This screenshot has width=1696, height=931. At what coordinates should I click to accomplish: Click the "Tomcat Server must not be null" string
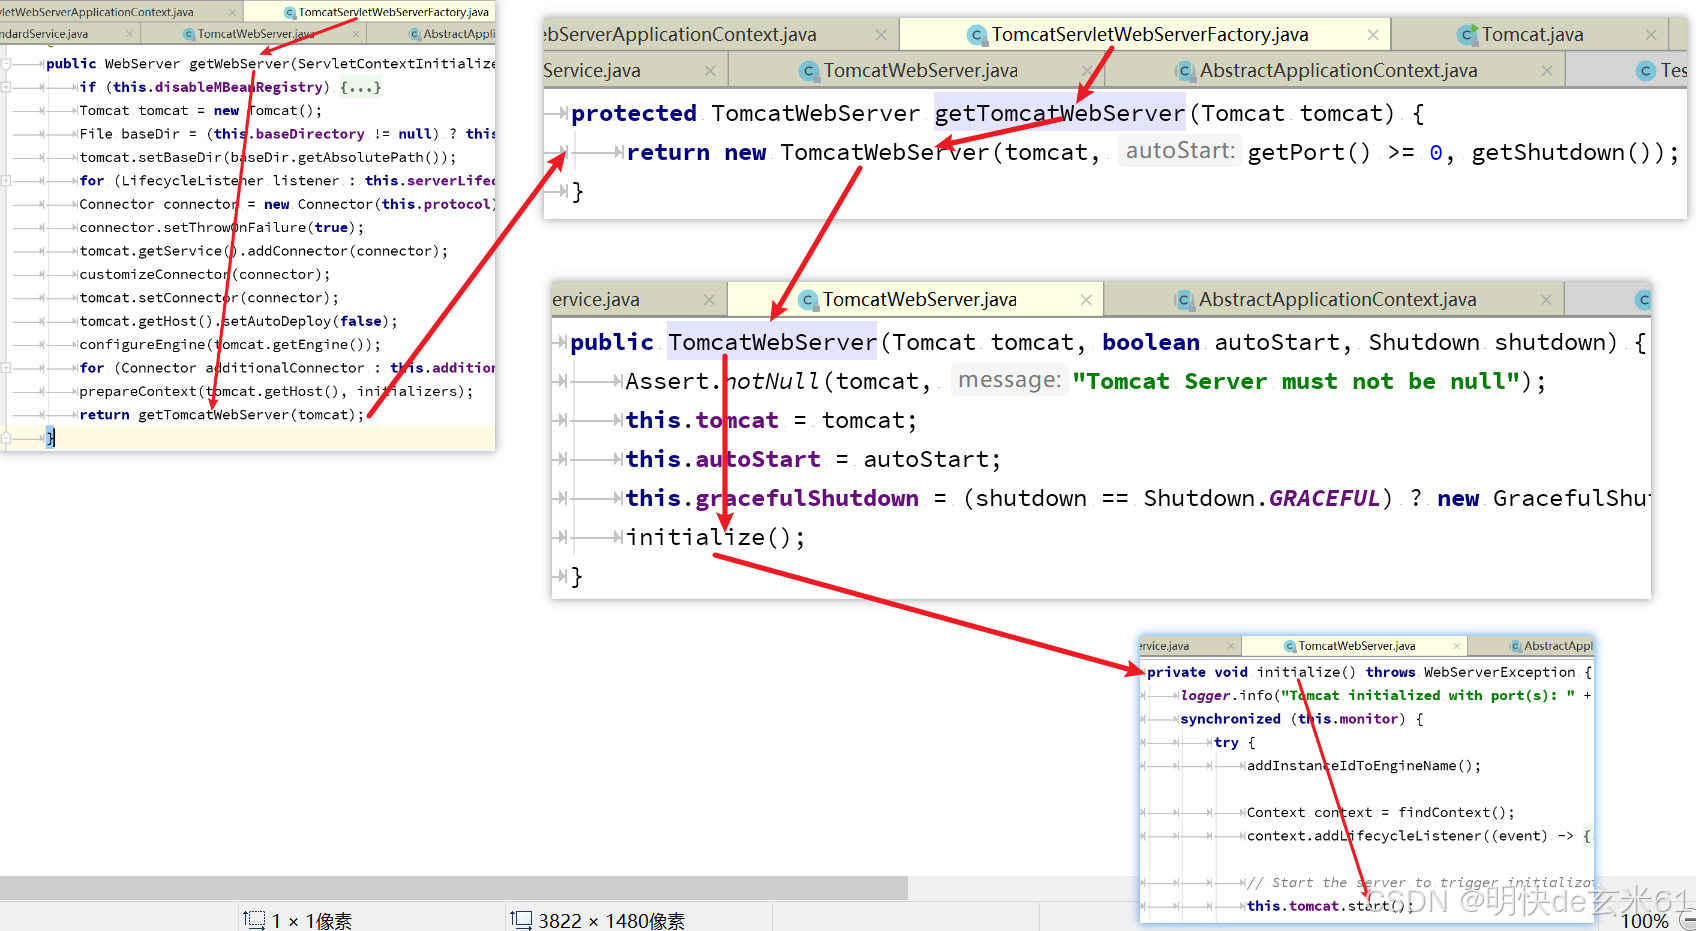[x=1296, y=381]
